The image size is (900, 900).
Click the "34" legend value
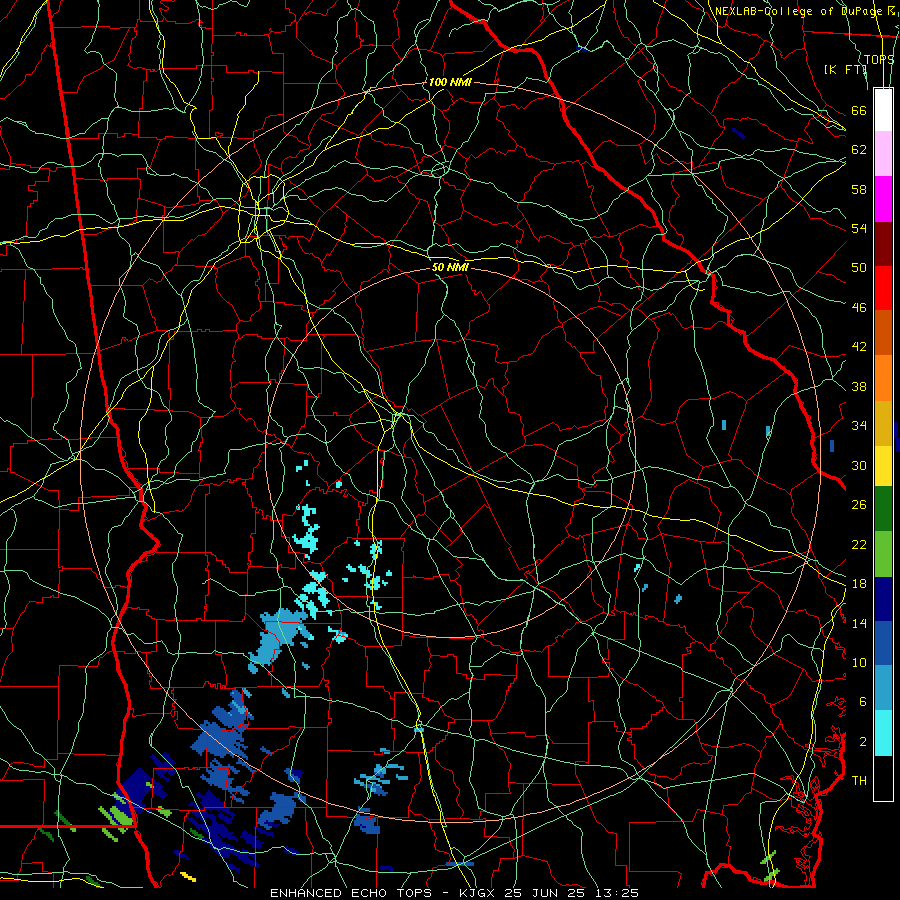pos(859,426)
